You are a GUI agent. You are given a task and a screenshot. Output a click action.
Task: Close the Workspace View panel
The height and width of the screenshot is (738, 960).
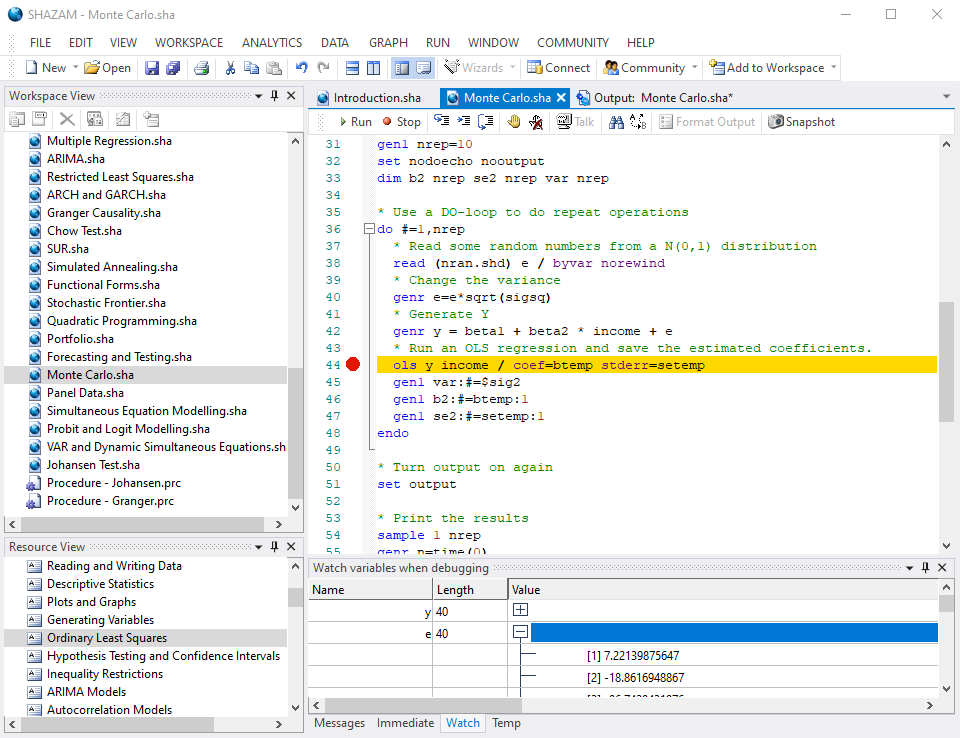pyautogui.click(x=291, y=96)
